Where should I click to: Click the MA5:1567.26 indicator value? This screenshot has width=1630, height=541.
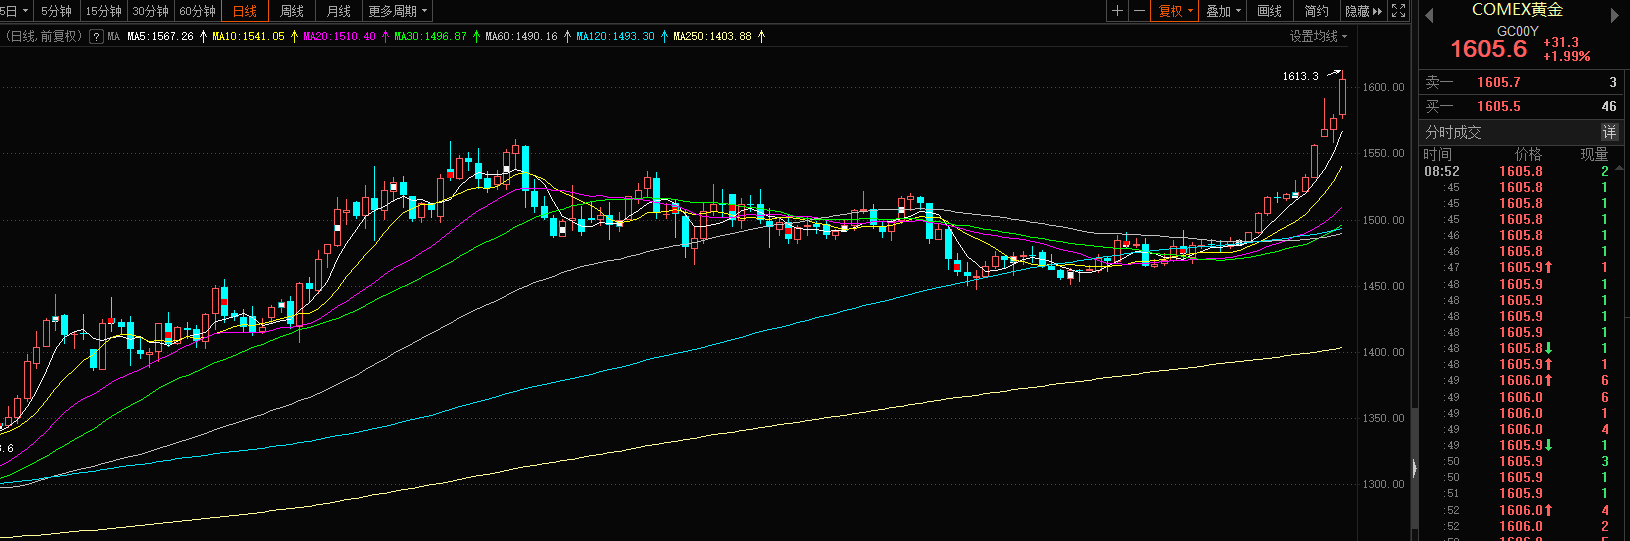tap(160, 36)
